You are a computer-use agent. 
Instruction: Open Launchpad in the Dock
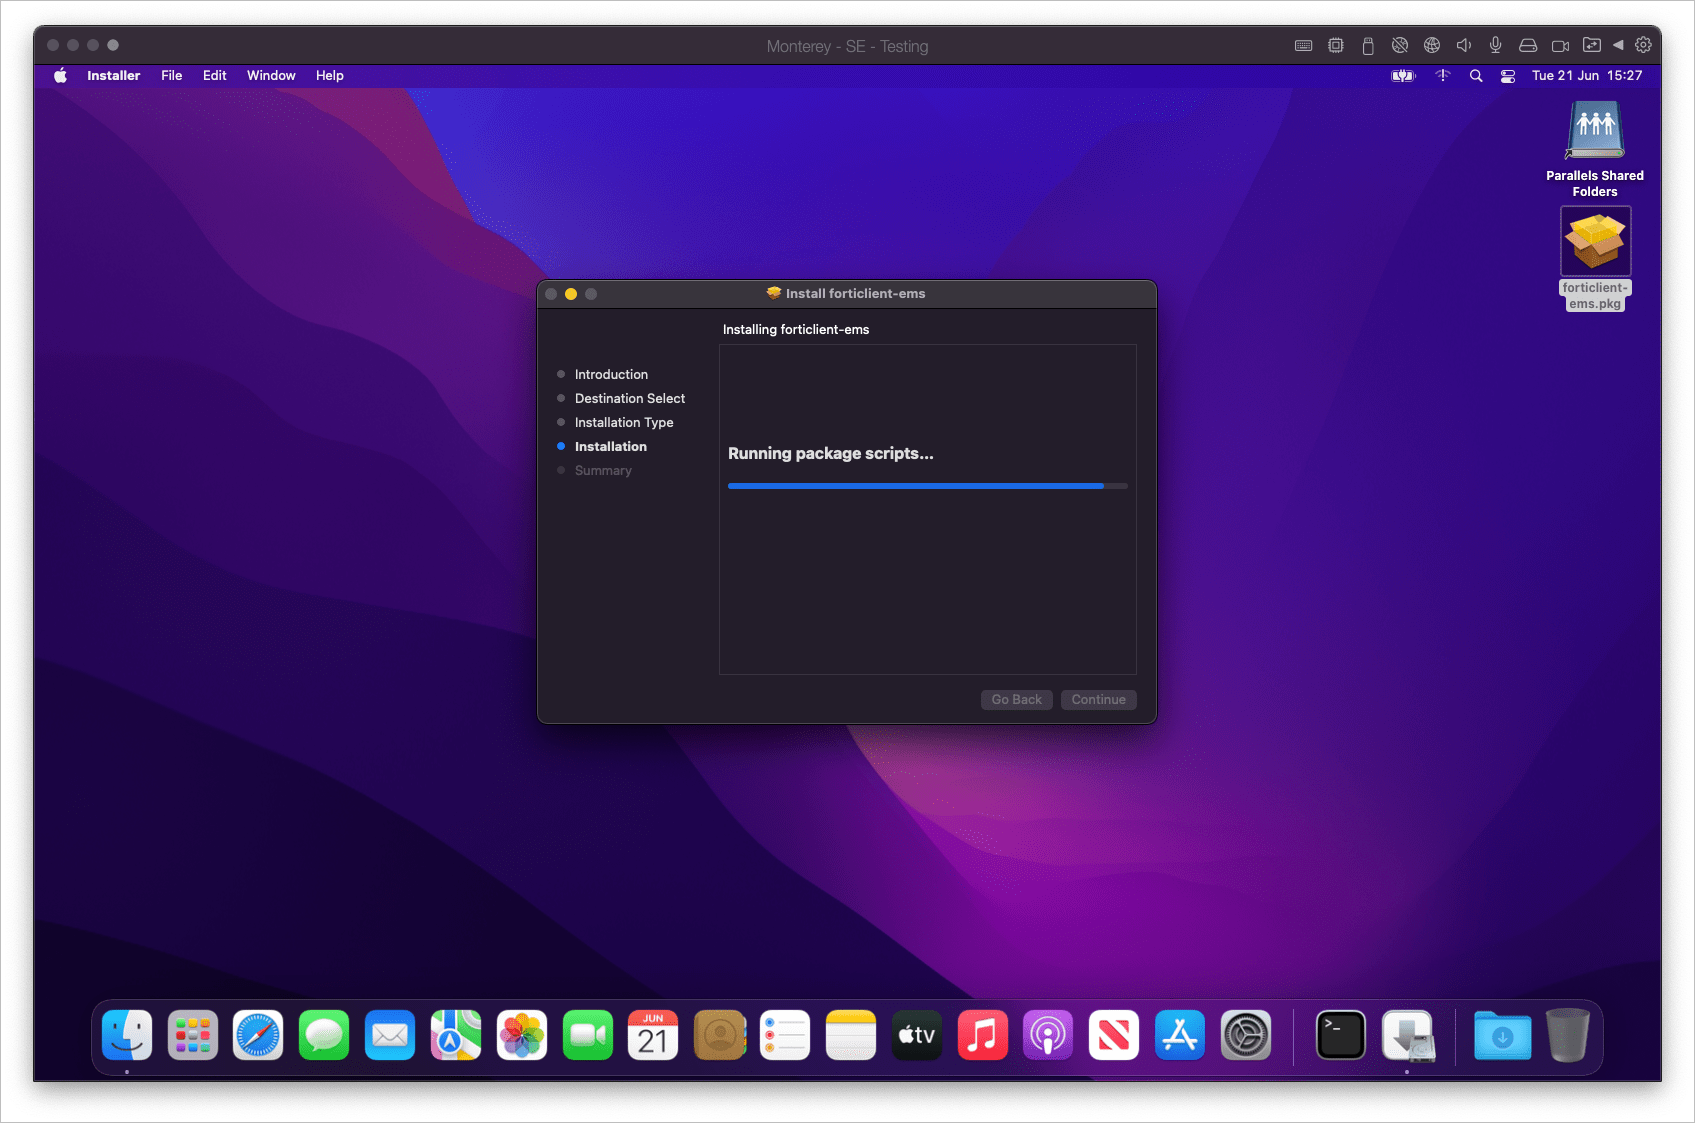pyautogui.click(x=193, y=1035)
